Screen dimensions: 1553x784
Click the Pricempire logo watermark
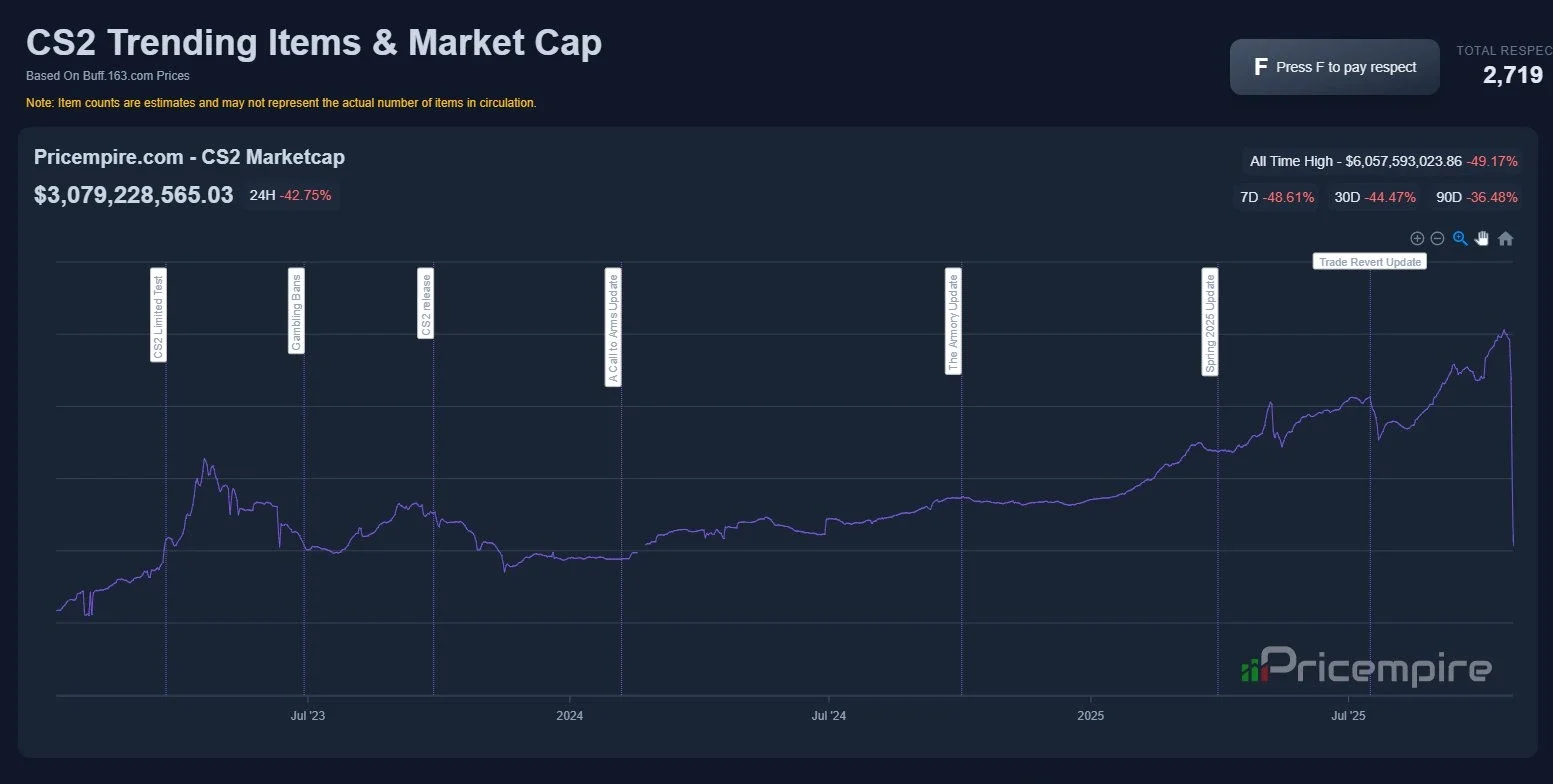[x=1369, y=668]
